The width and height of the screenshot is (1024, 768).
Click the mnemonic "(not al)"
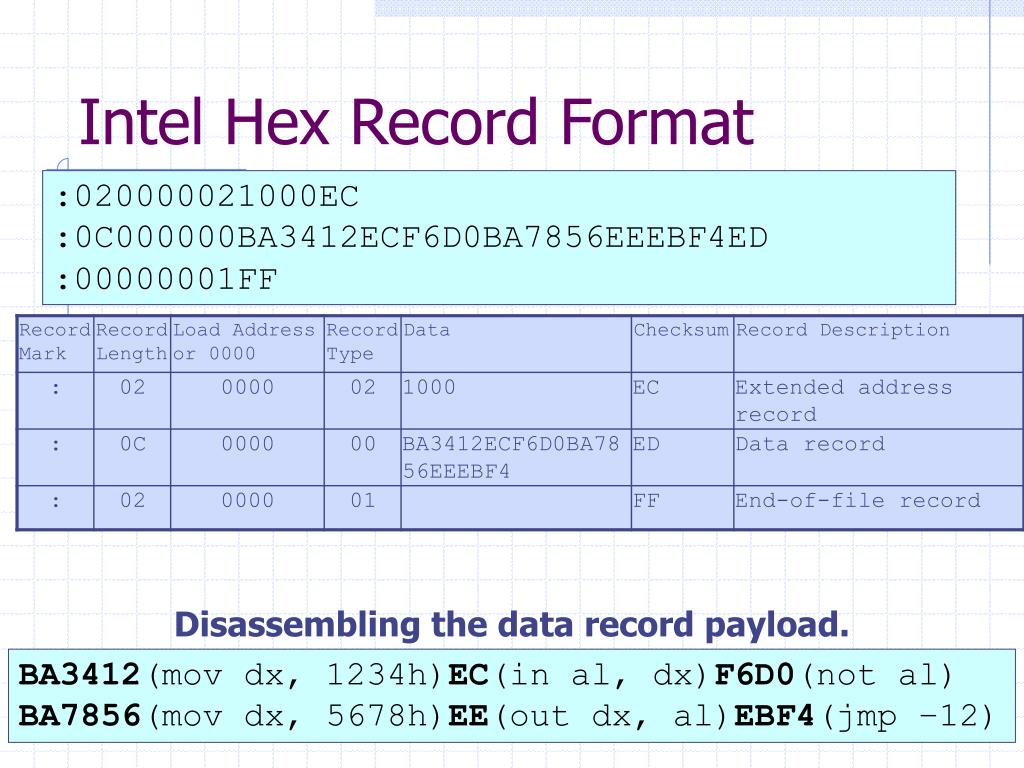pos(878,676)
